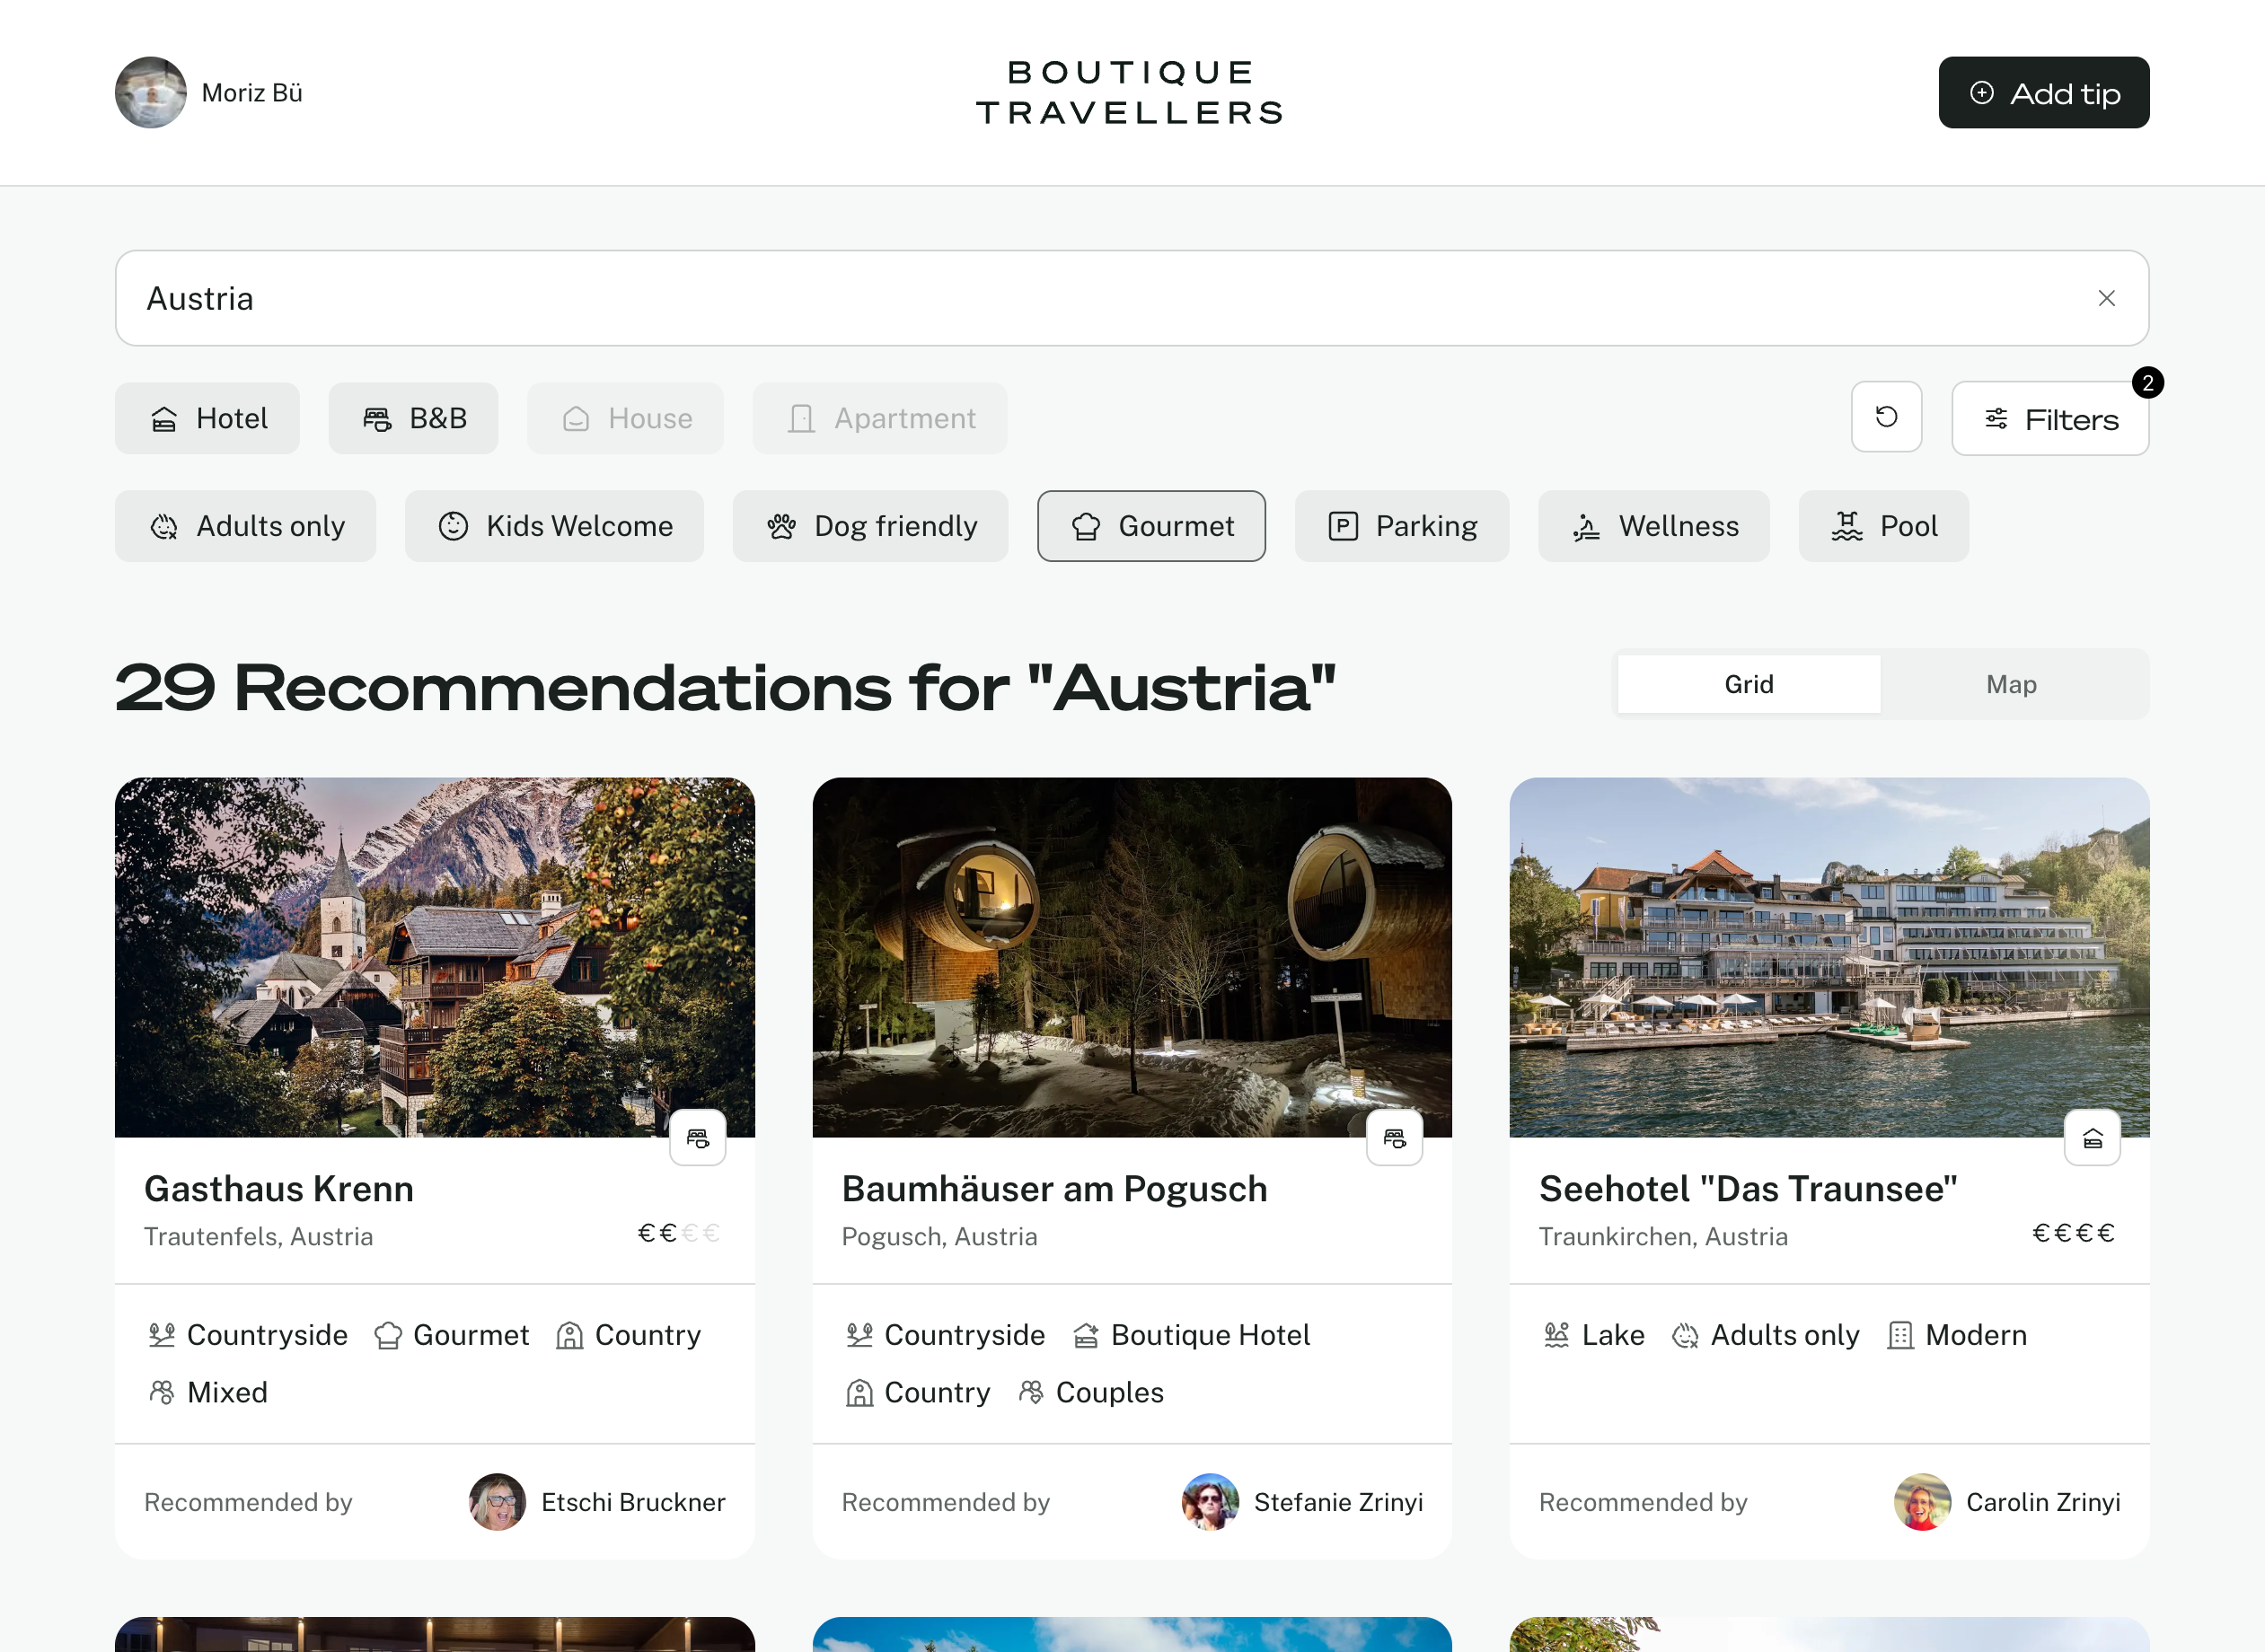Select the Hotel accommodation type
The height and width of the screenshot is (1652, 2265).
(x=207, y=418)
